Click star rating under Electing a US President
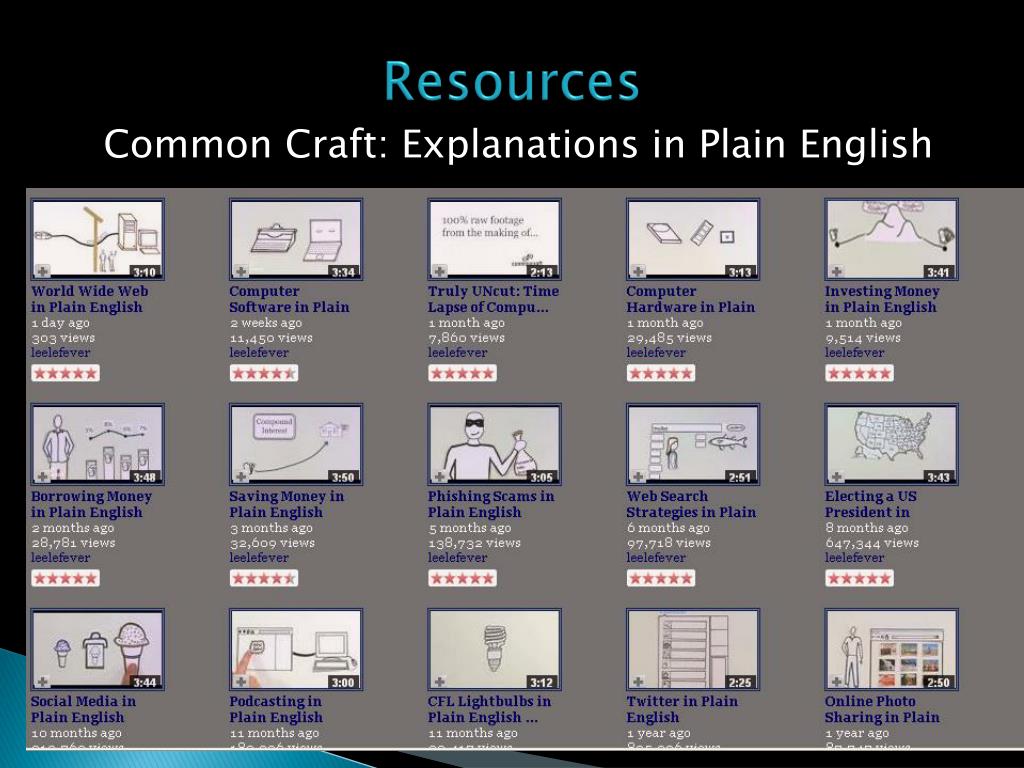The height and width of the screenshot is (768, 1024). [859, 578]
